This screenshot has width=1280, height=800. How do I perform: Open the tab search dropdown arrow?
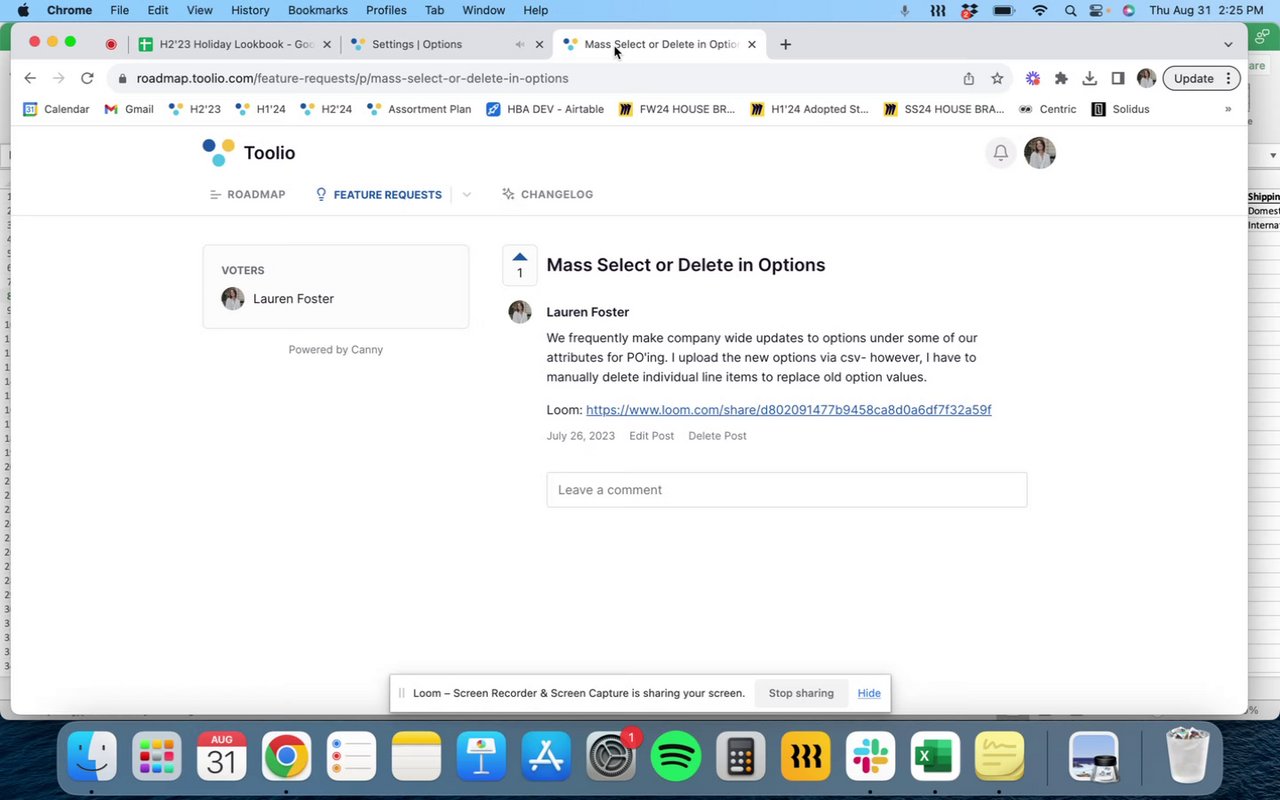[1228, 44]
